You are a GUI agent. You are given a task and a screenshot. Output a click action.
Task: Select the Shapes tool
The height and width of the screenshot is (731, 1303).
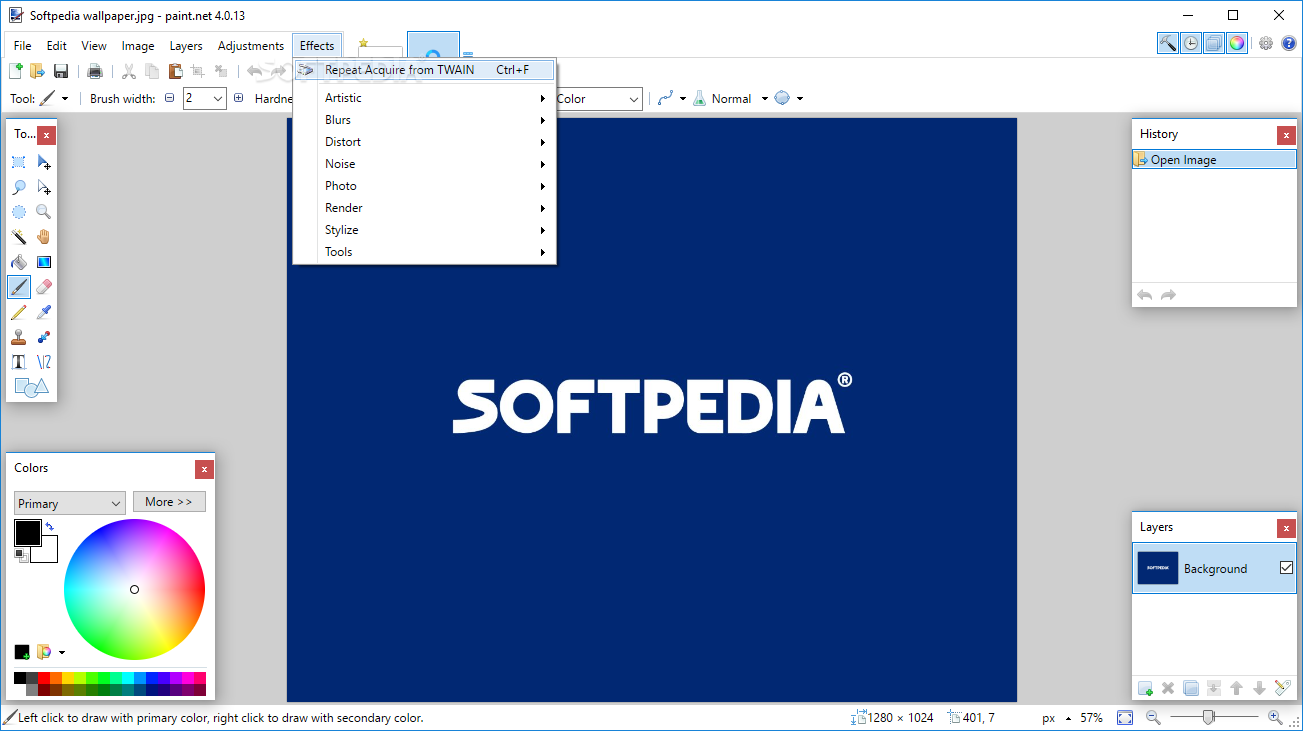(31, 387)
